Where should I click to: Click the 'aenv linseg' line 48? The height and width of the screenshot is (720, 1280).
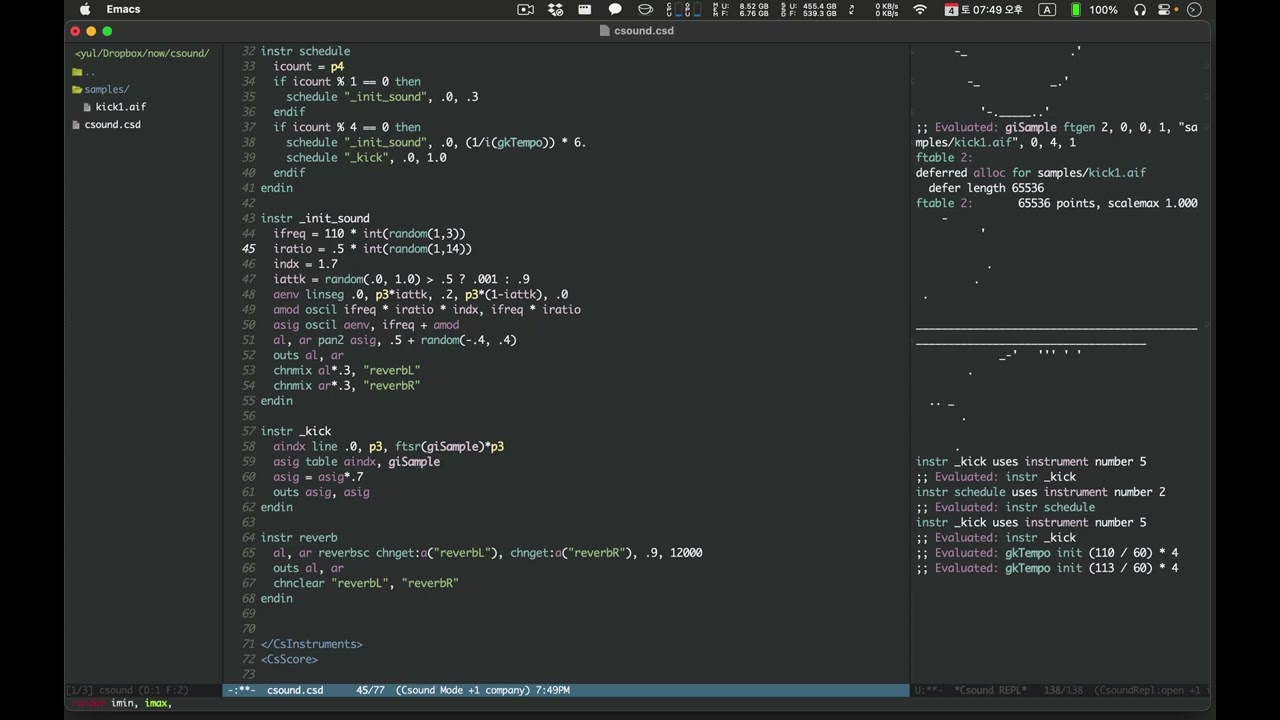(420, 294)
